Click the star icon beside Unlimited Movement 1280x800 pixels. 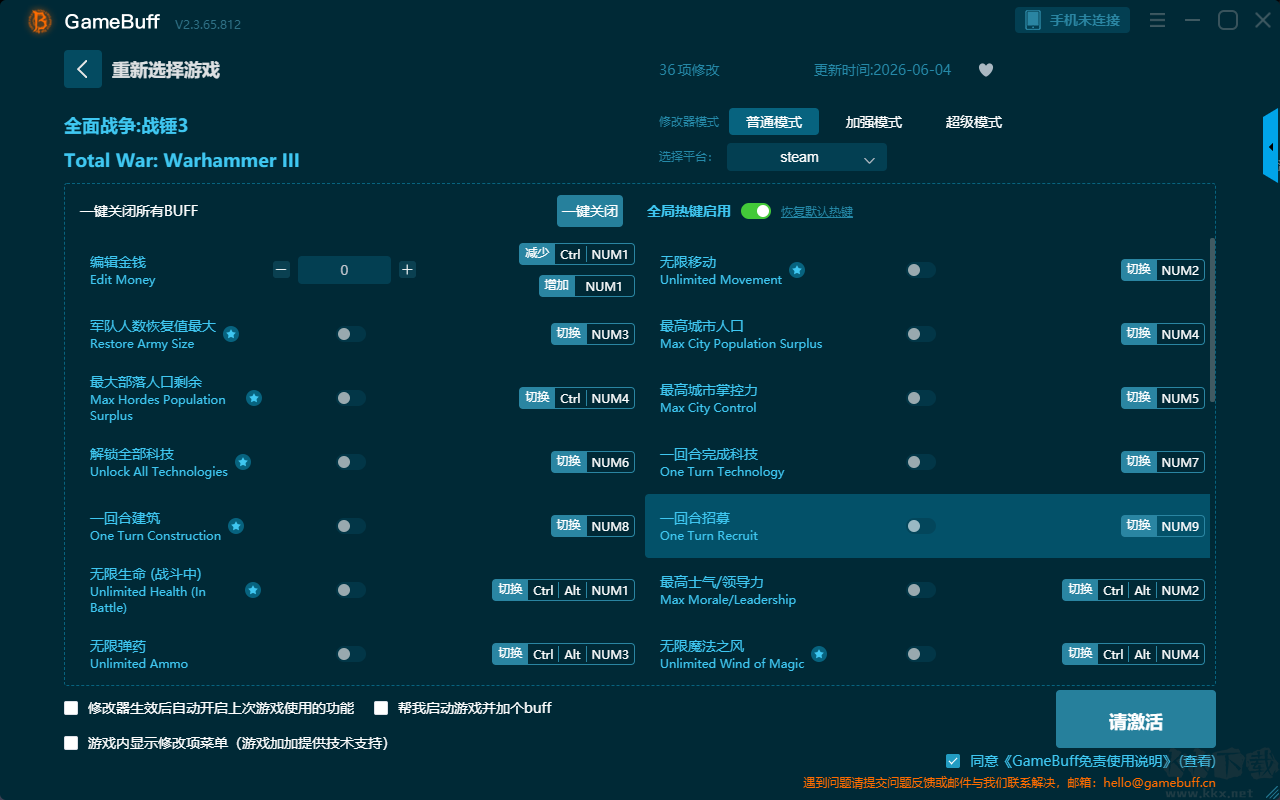(797, 270)
